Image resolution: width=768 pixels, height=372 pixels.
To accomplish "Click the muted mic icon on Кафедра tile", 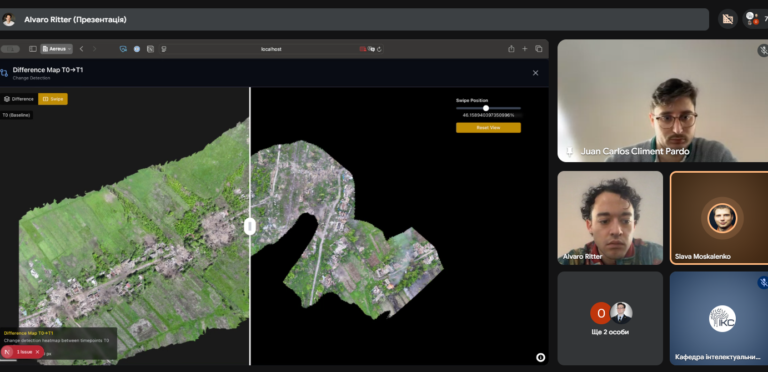I will click(763, 282).
